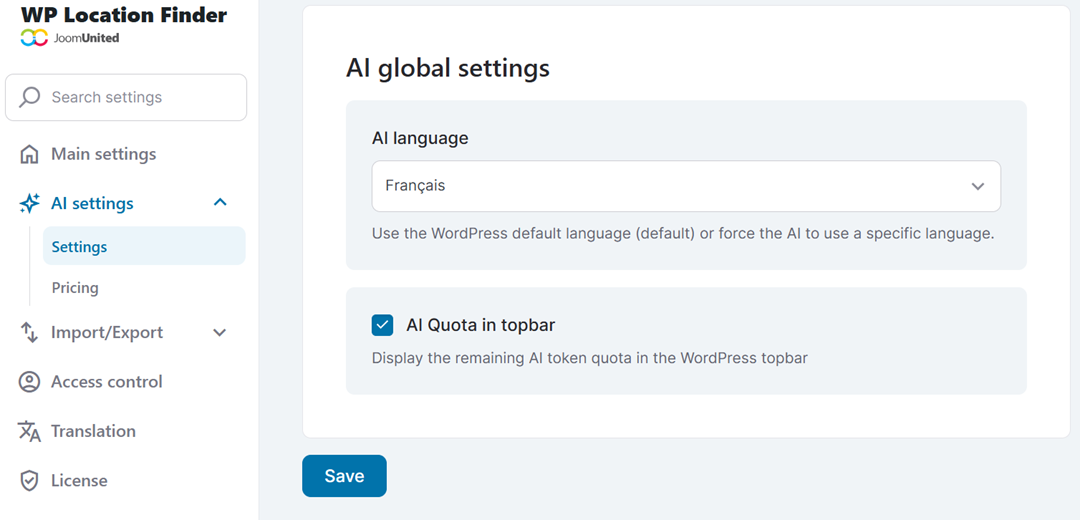This screenshot has width=1080, height=520.
Task: Click the AI language dropdown arrow
Action: click(x=977, y=186)
